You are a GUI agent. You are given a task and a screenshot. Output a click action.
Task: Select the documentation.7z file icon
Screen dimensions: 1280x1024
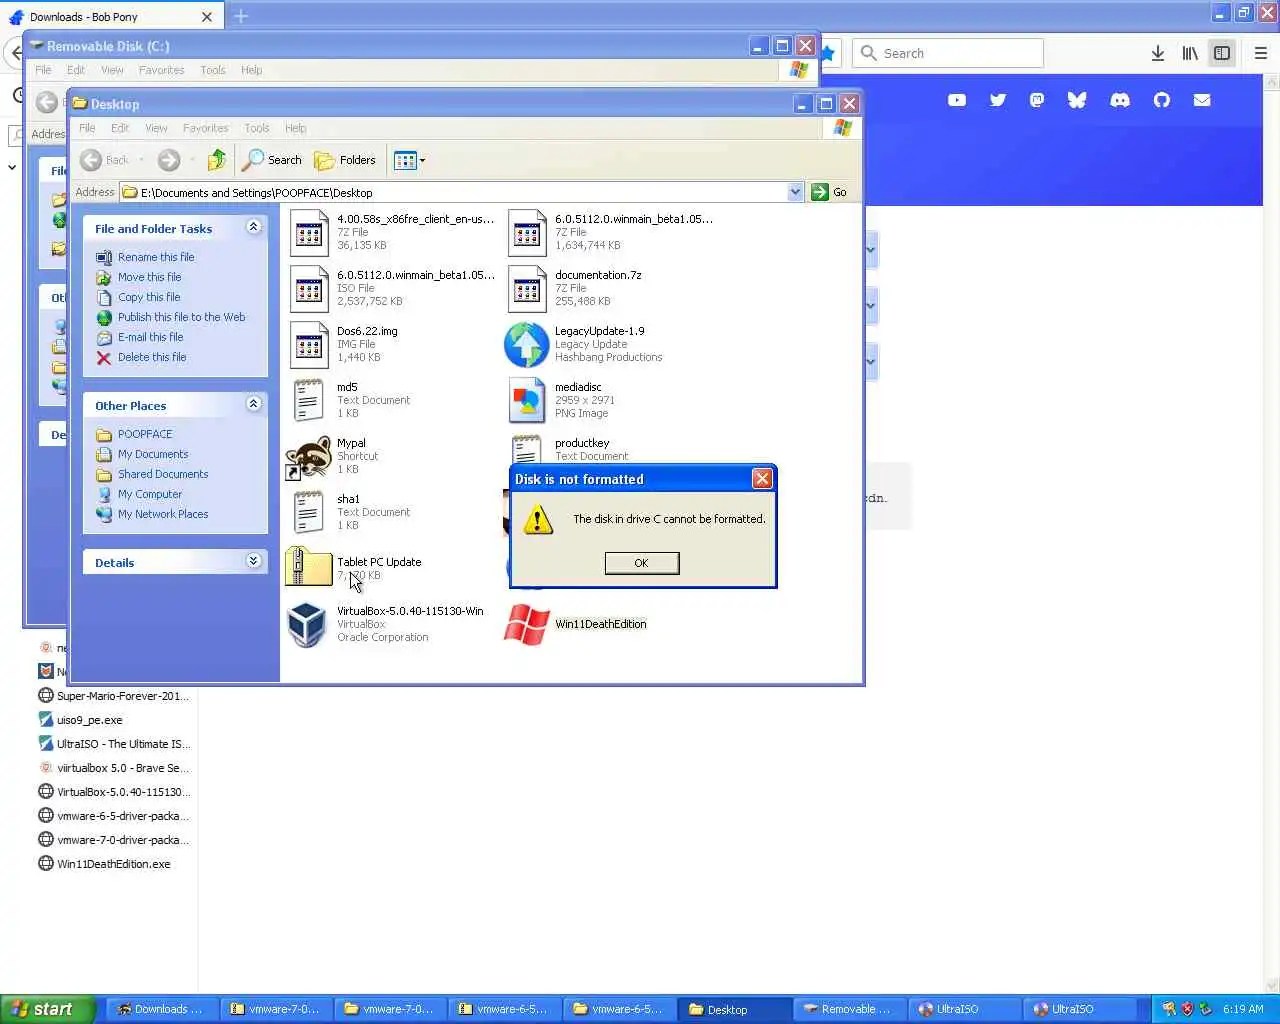[x=527, y=288]
